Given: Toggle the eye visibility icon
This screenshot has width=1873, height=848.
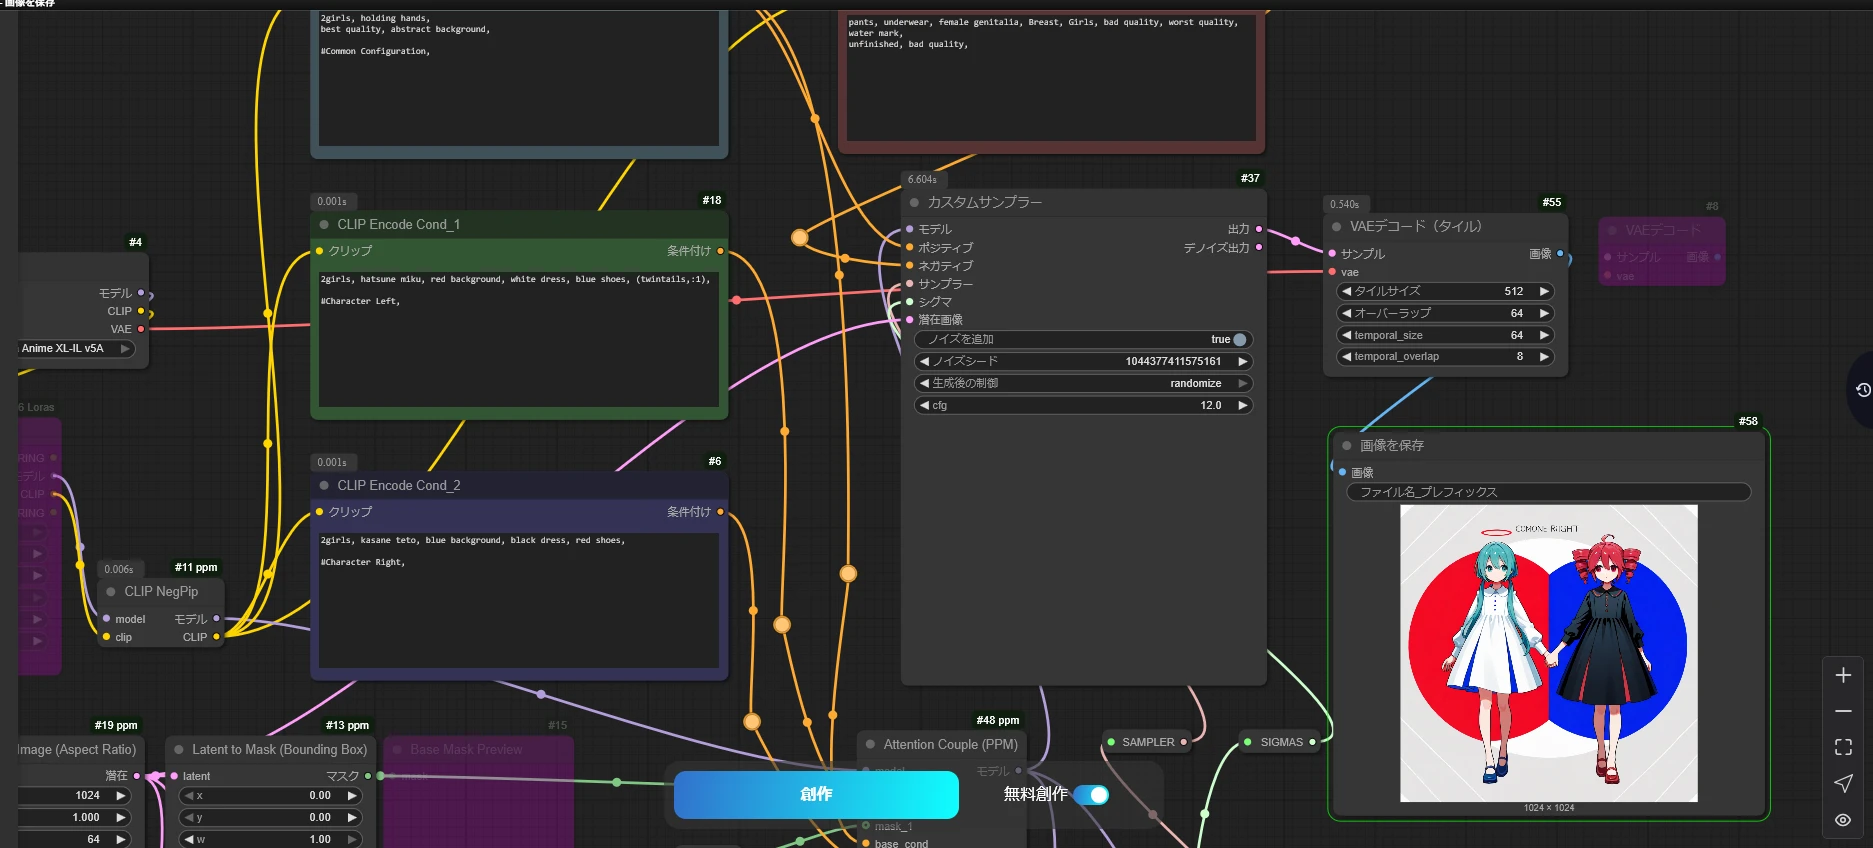Looking at the screenshot, I should [x=1843, y=820].
